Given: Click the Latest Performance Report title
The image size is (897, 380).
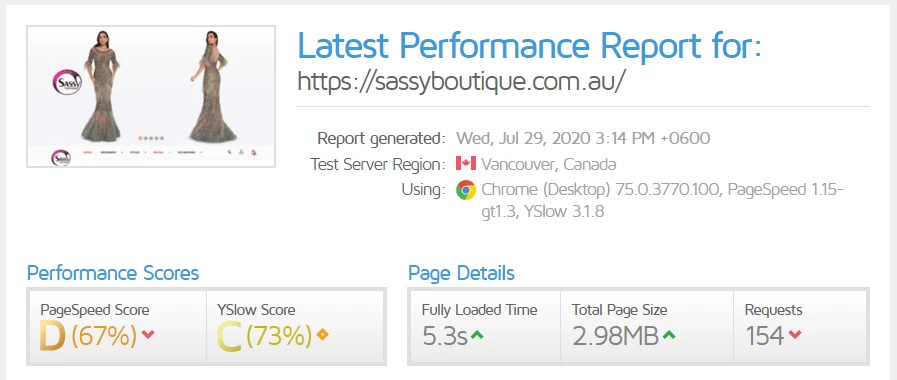Looking at the screenshot, I should [530, 46].
